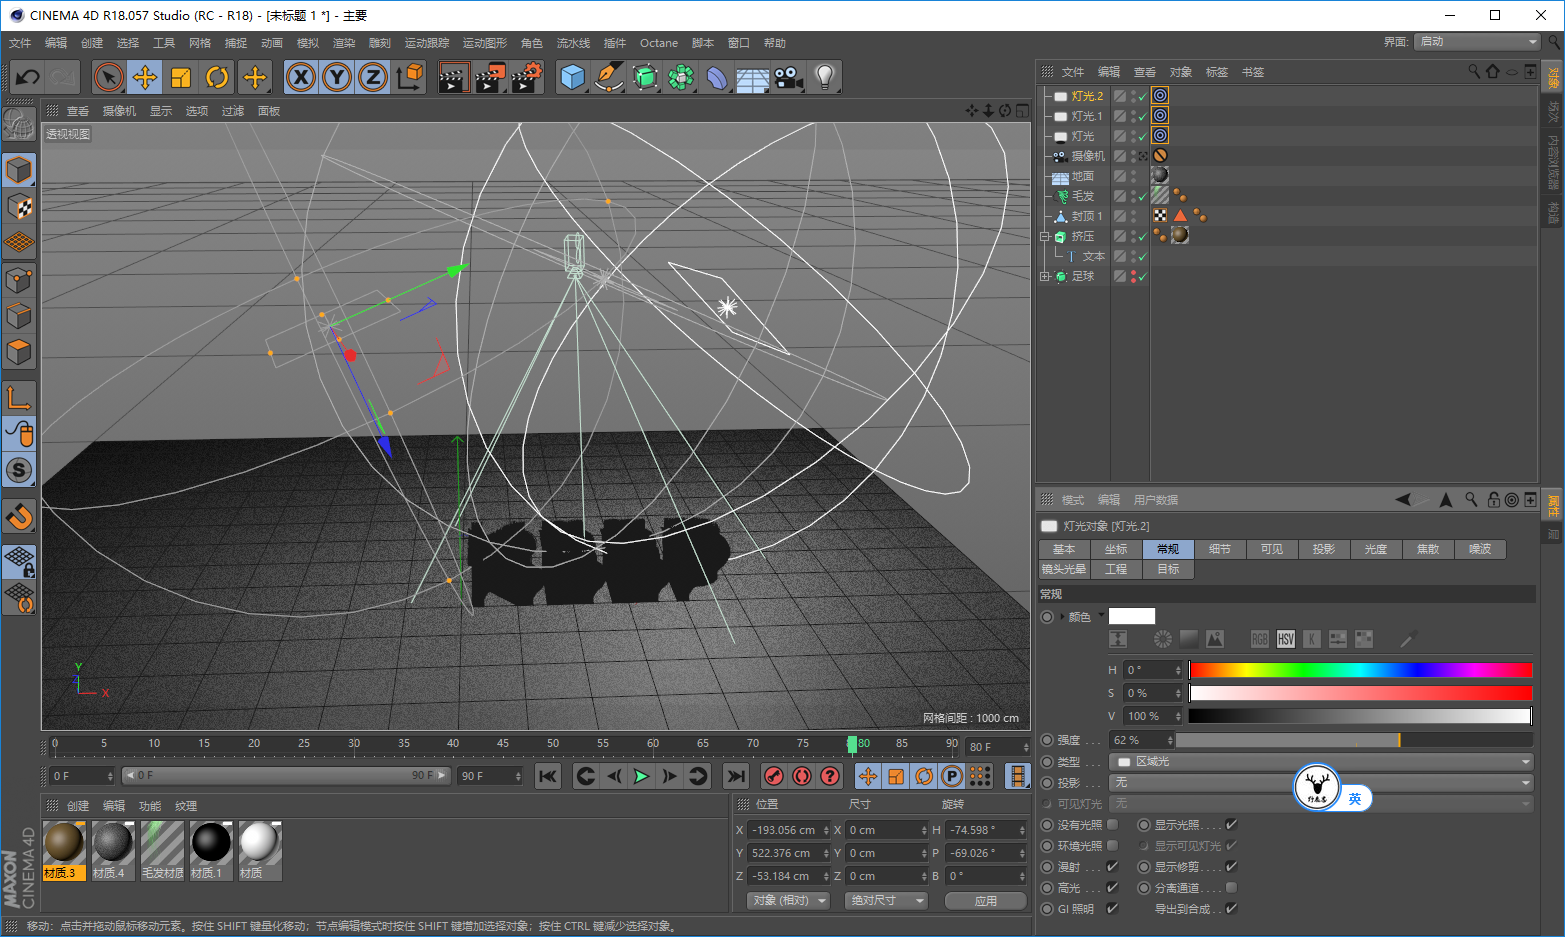This screenshot has height=937, width=1565.
Task: Switch to Texture mode checkered cube
Action: click(x=19, y=207)
